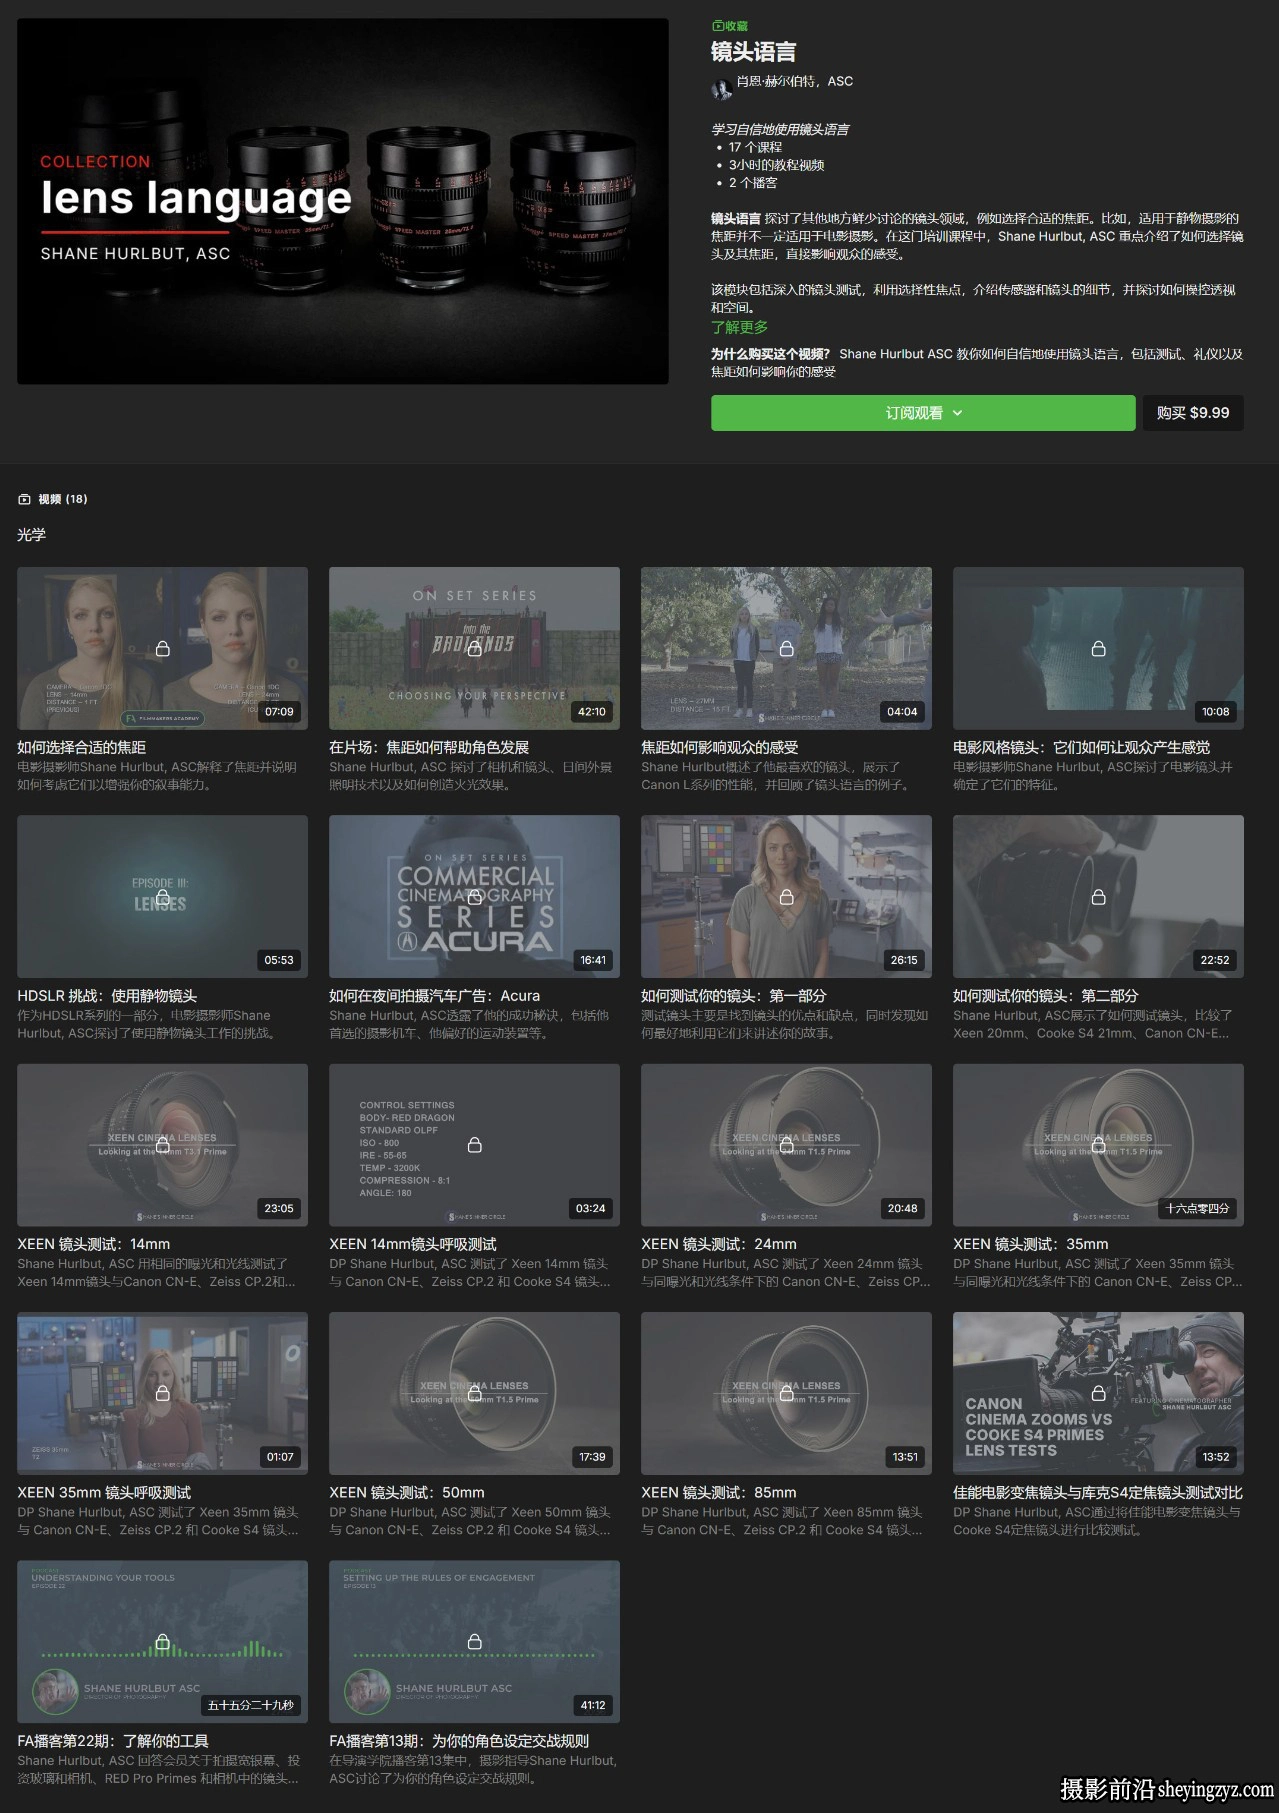Click lock icon on FA播客第13期 thumbnail

click(475, 1642)
